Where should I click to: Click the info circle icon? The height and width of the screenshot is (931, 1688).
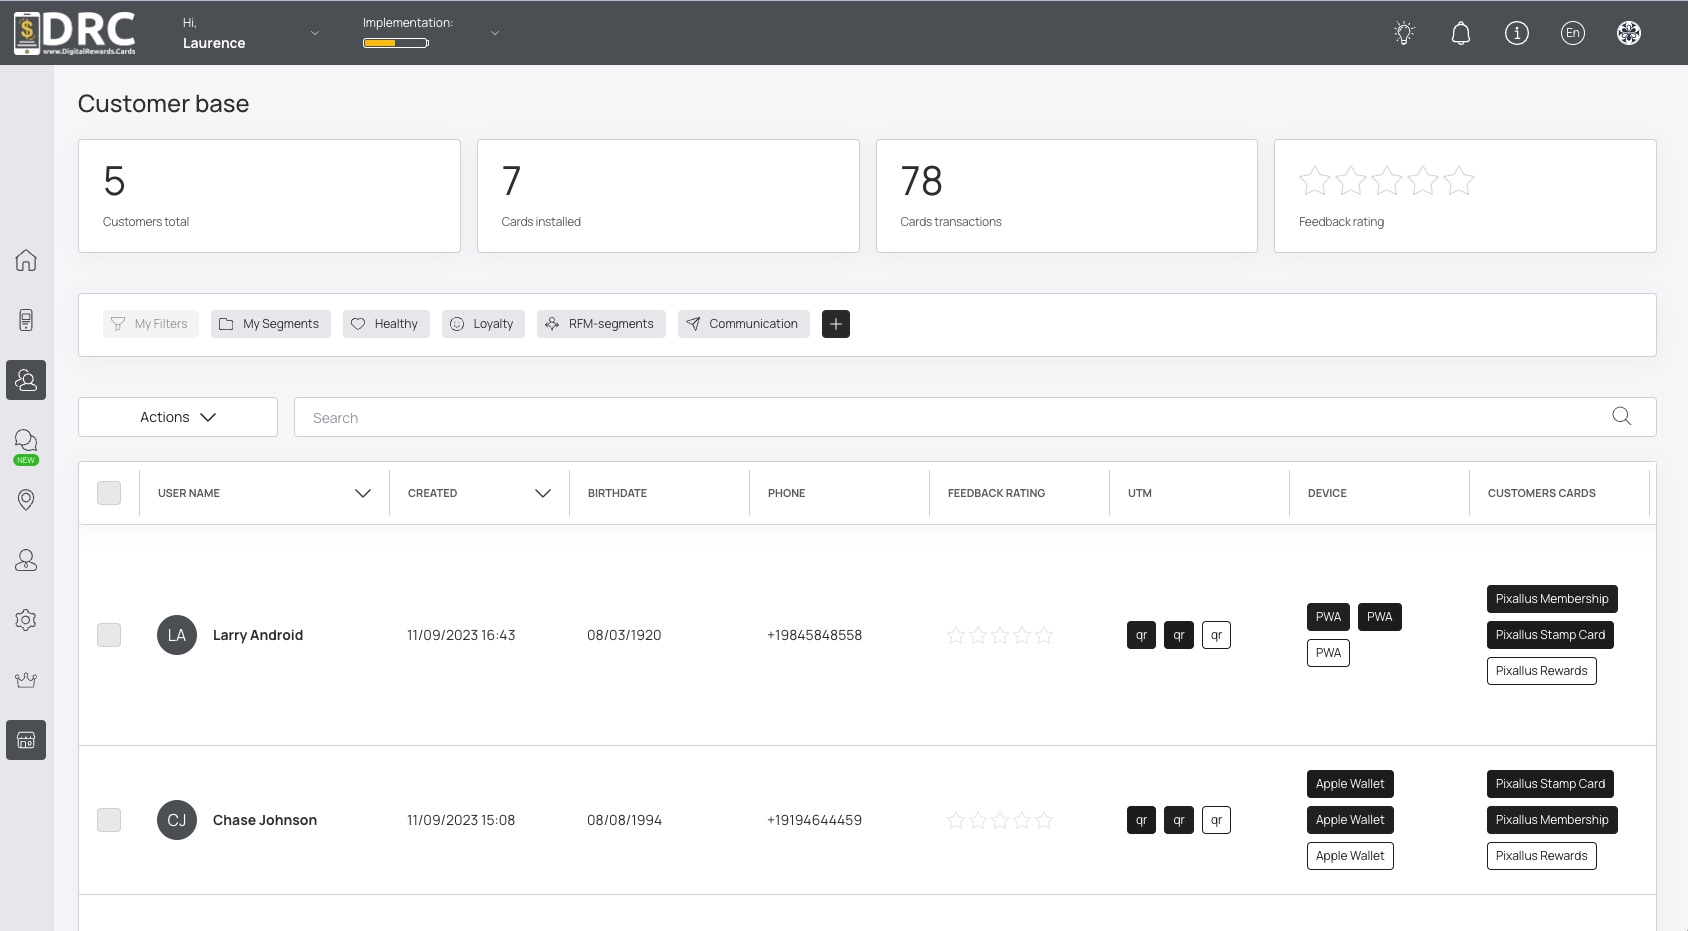click(x=1517, y=33)
